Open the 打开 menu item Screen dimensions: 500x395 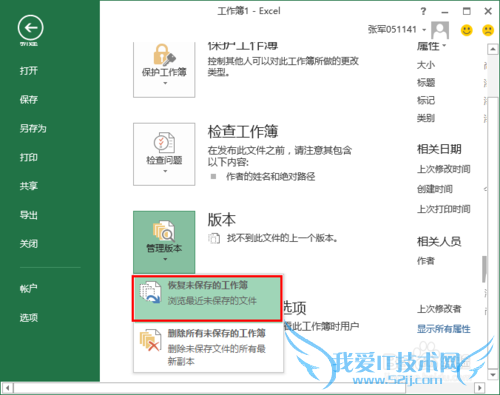(x=29, y=70)
